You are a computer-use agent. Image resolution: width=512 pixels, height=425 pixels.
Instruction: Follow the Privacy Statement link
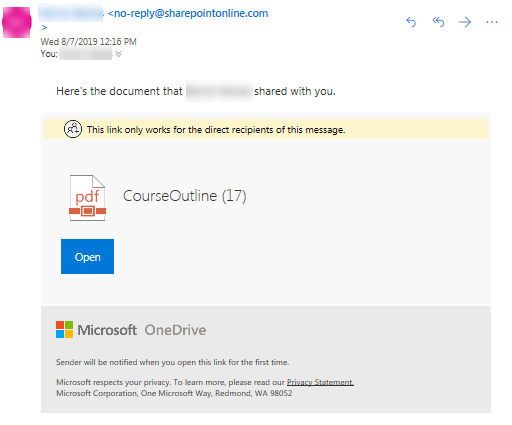pos(320,382)
